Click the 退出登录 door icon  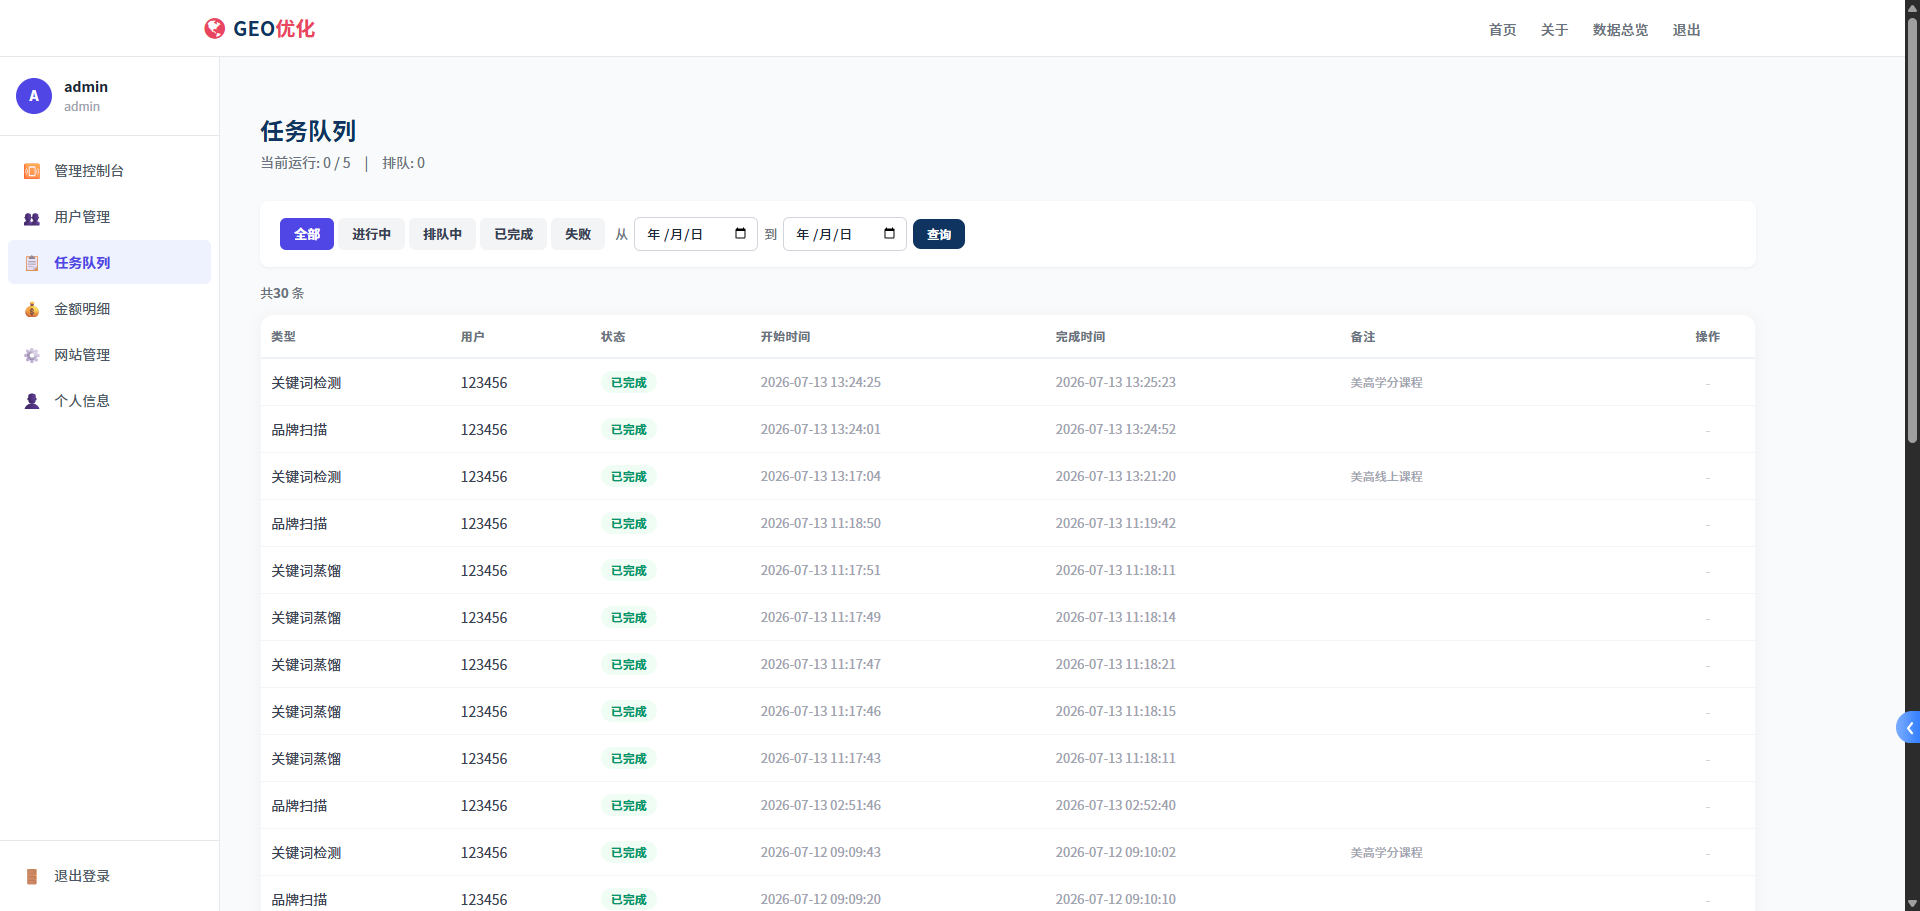click(32, 876)
